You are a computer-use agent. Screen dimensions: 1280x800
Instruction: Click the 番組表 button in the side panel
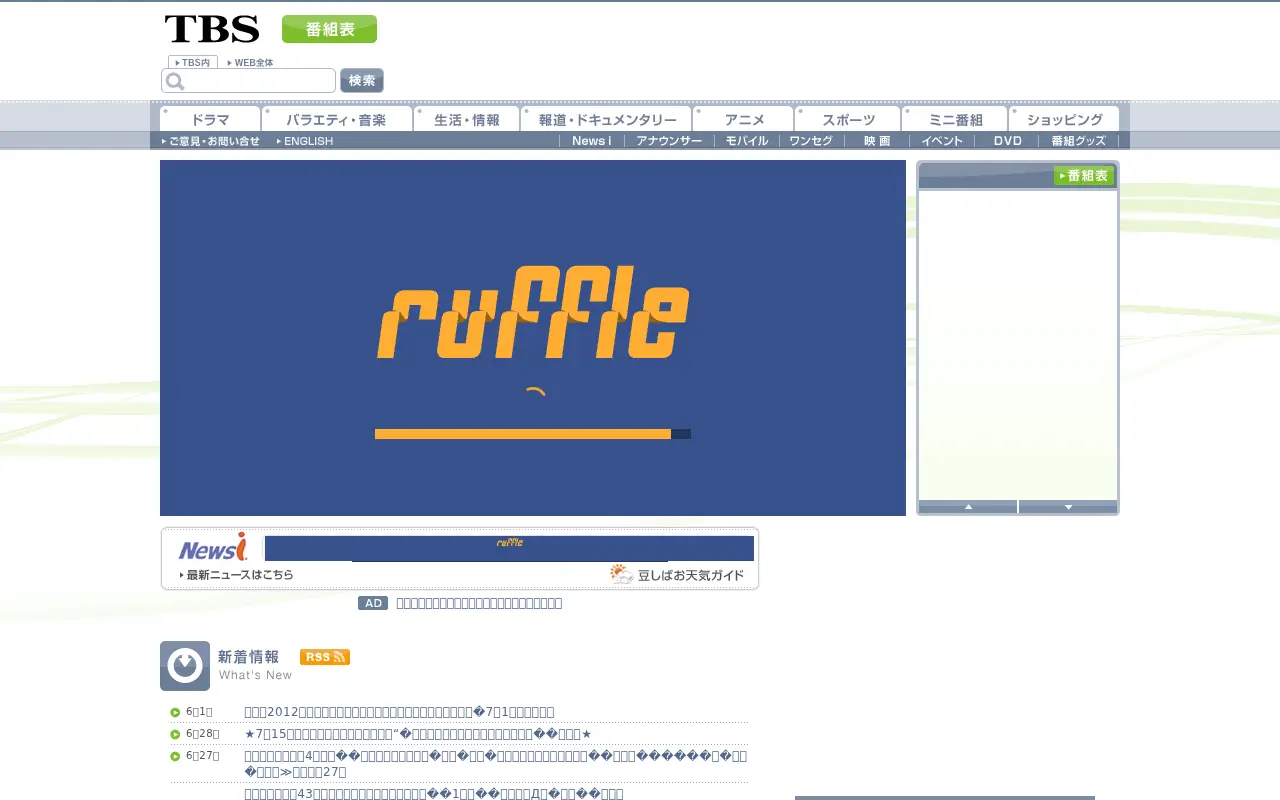(x=1084, y=176)
